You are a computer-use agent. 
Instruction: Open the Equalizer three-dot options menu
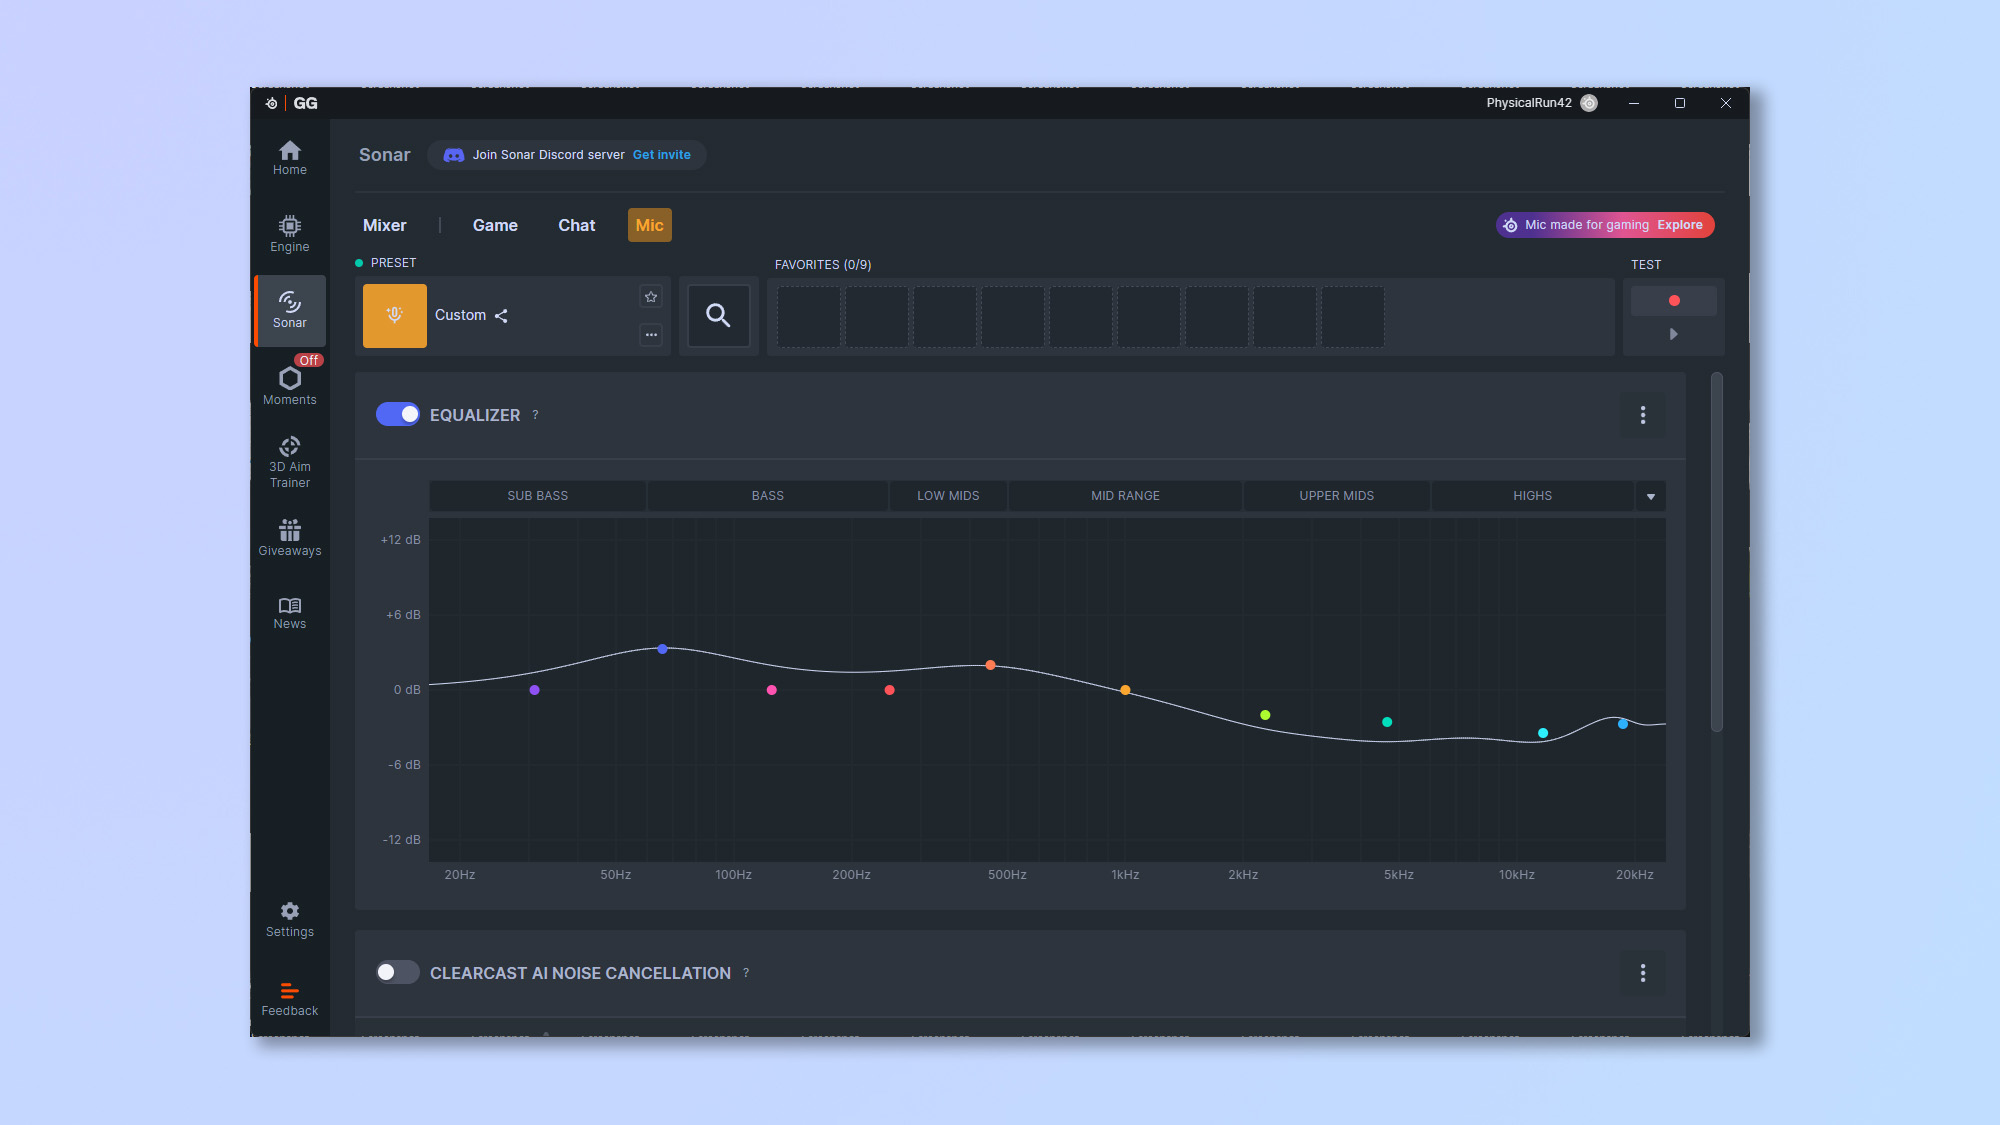coord(1643,415)
